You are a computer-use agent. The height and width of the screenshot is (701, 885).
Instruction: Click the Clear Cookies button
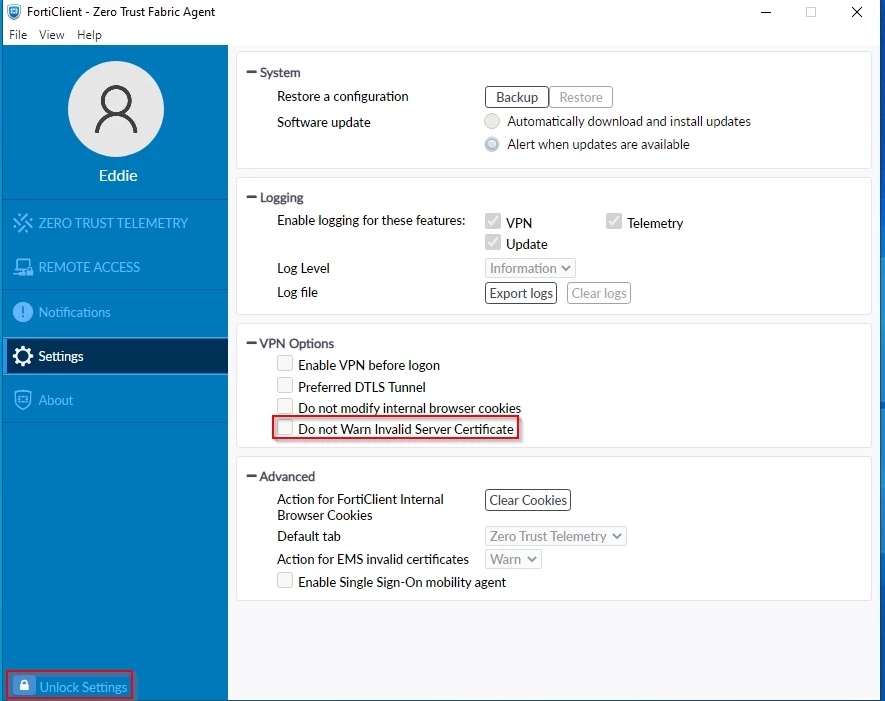[x=528, y=500]
